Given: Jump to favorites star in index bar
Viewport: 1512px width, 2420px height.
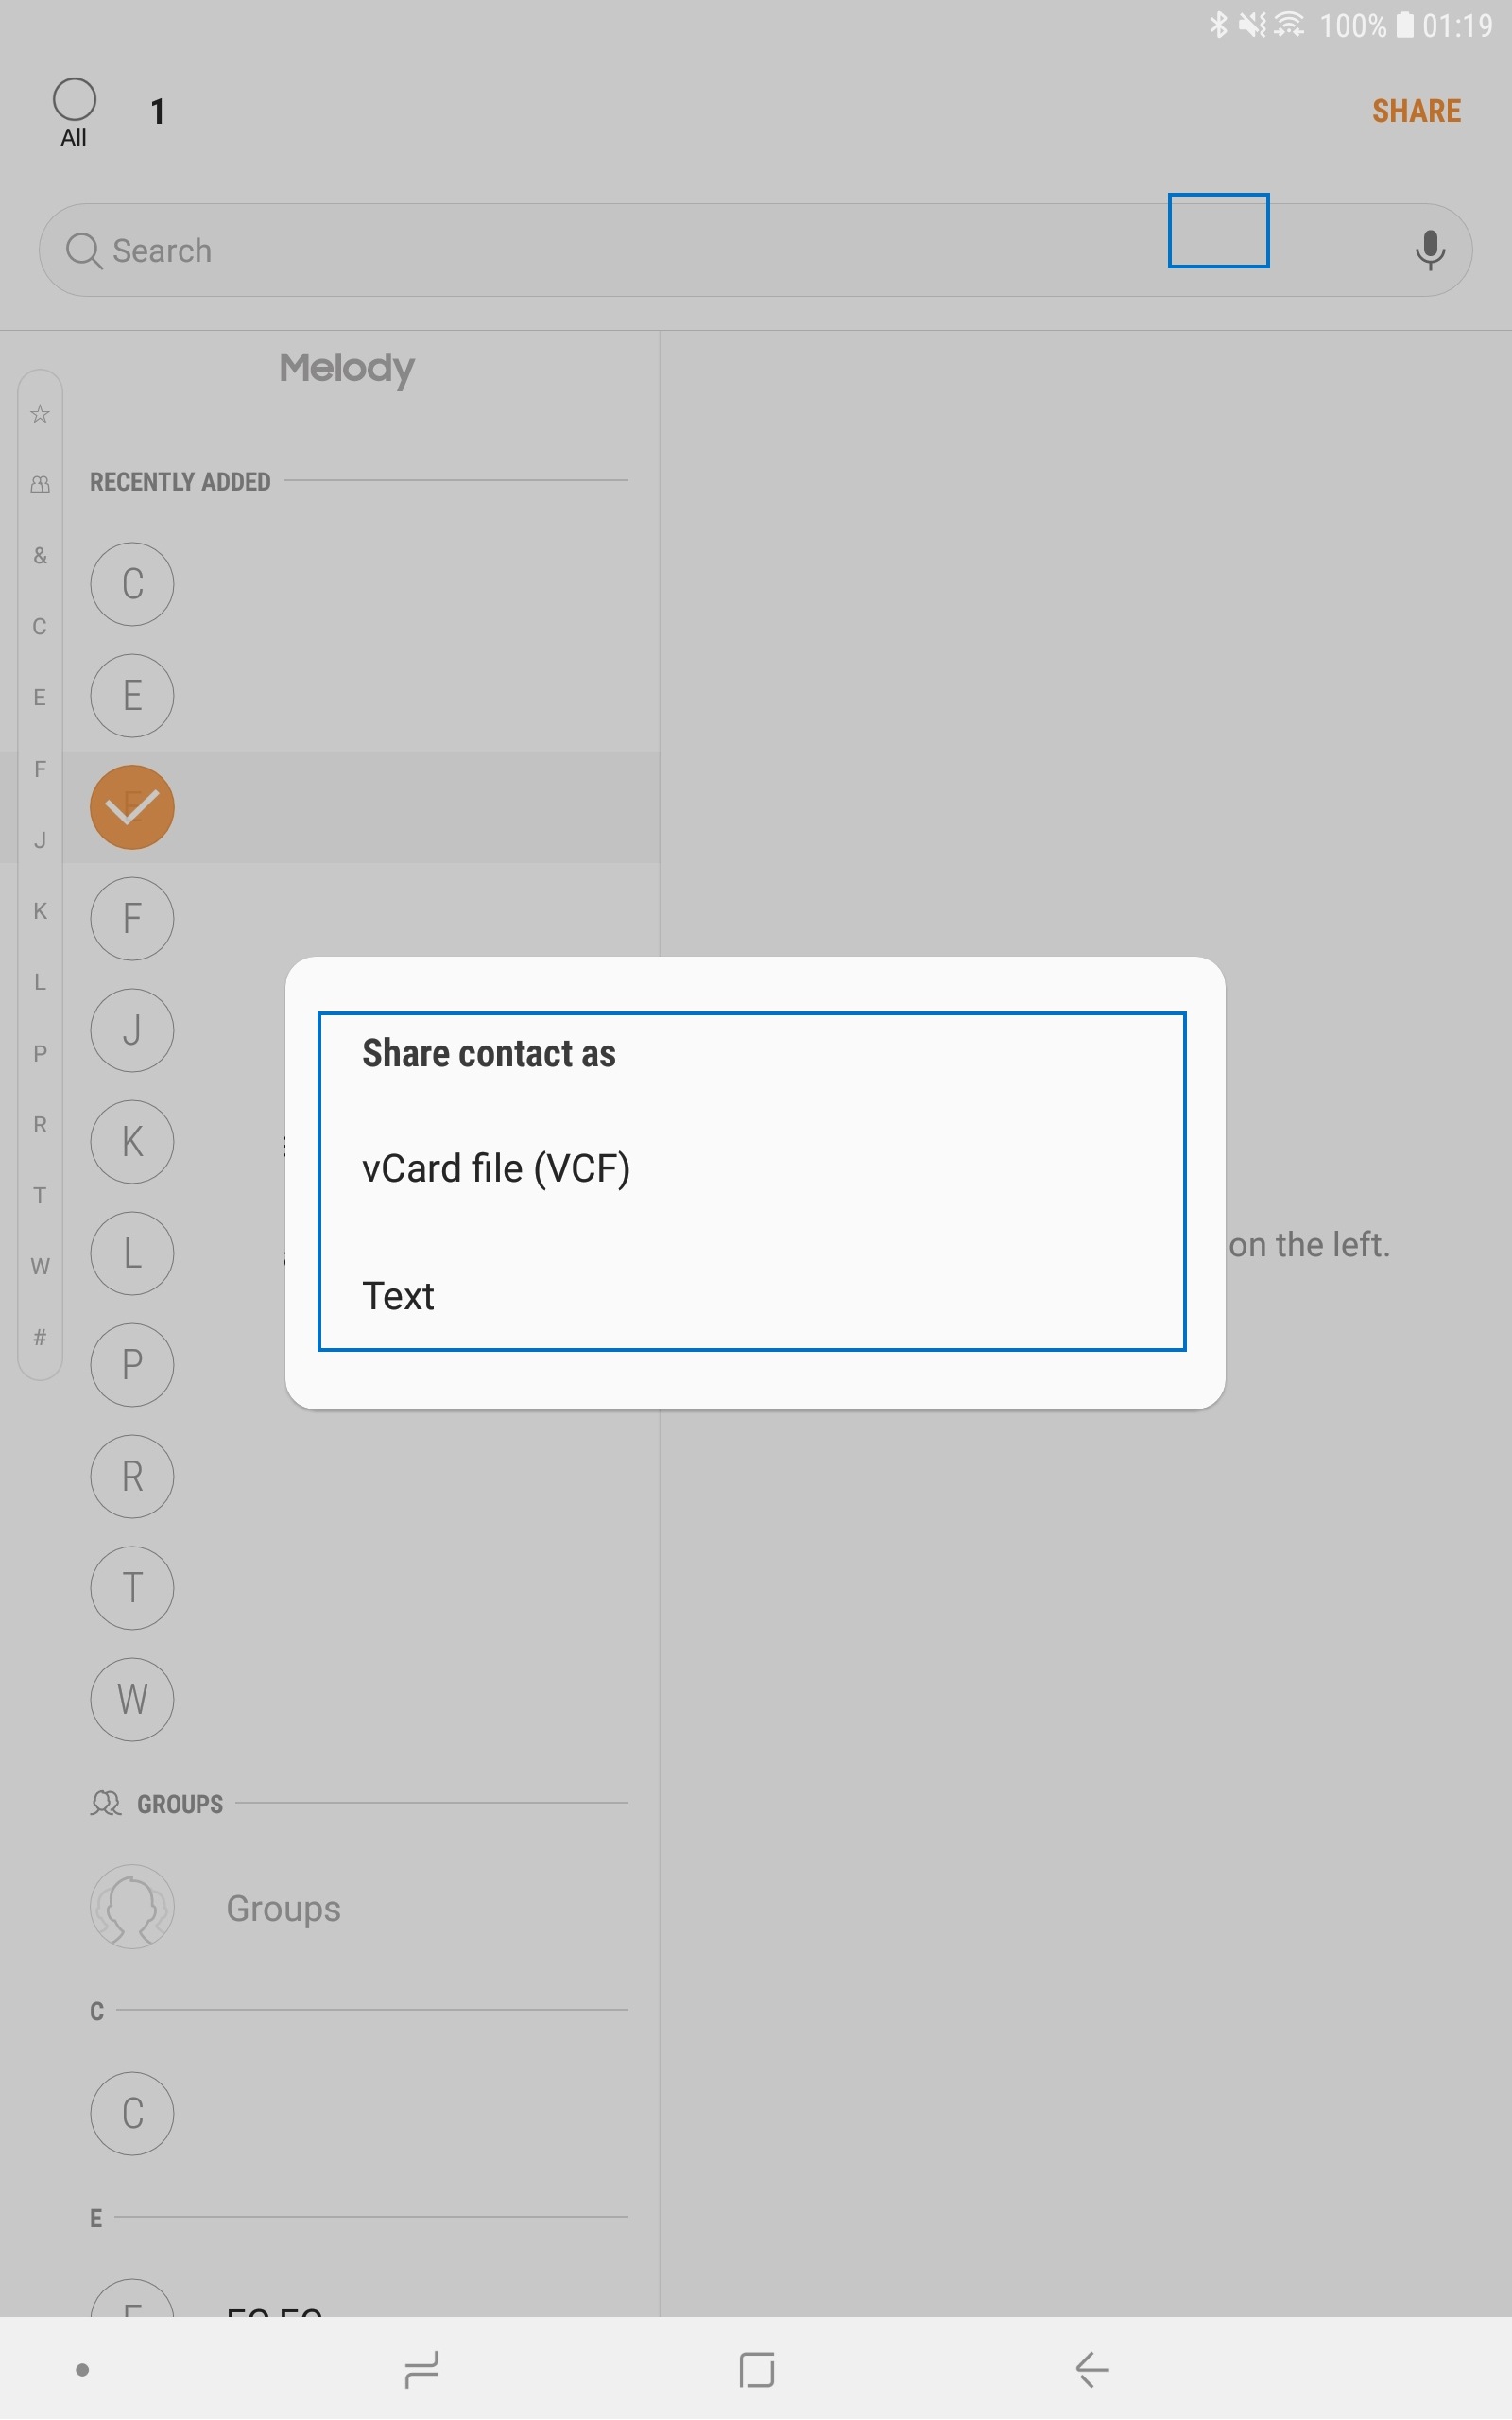Looking at the screenshot, I should 40,414.
